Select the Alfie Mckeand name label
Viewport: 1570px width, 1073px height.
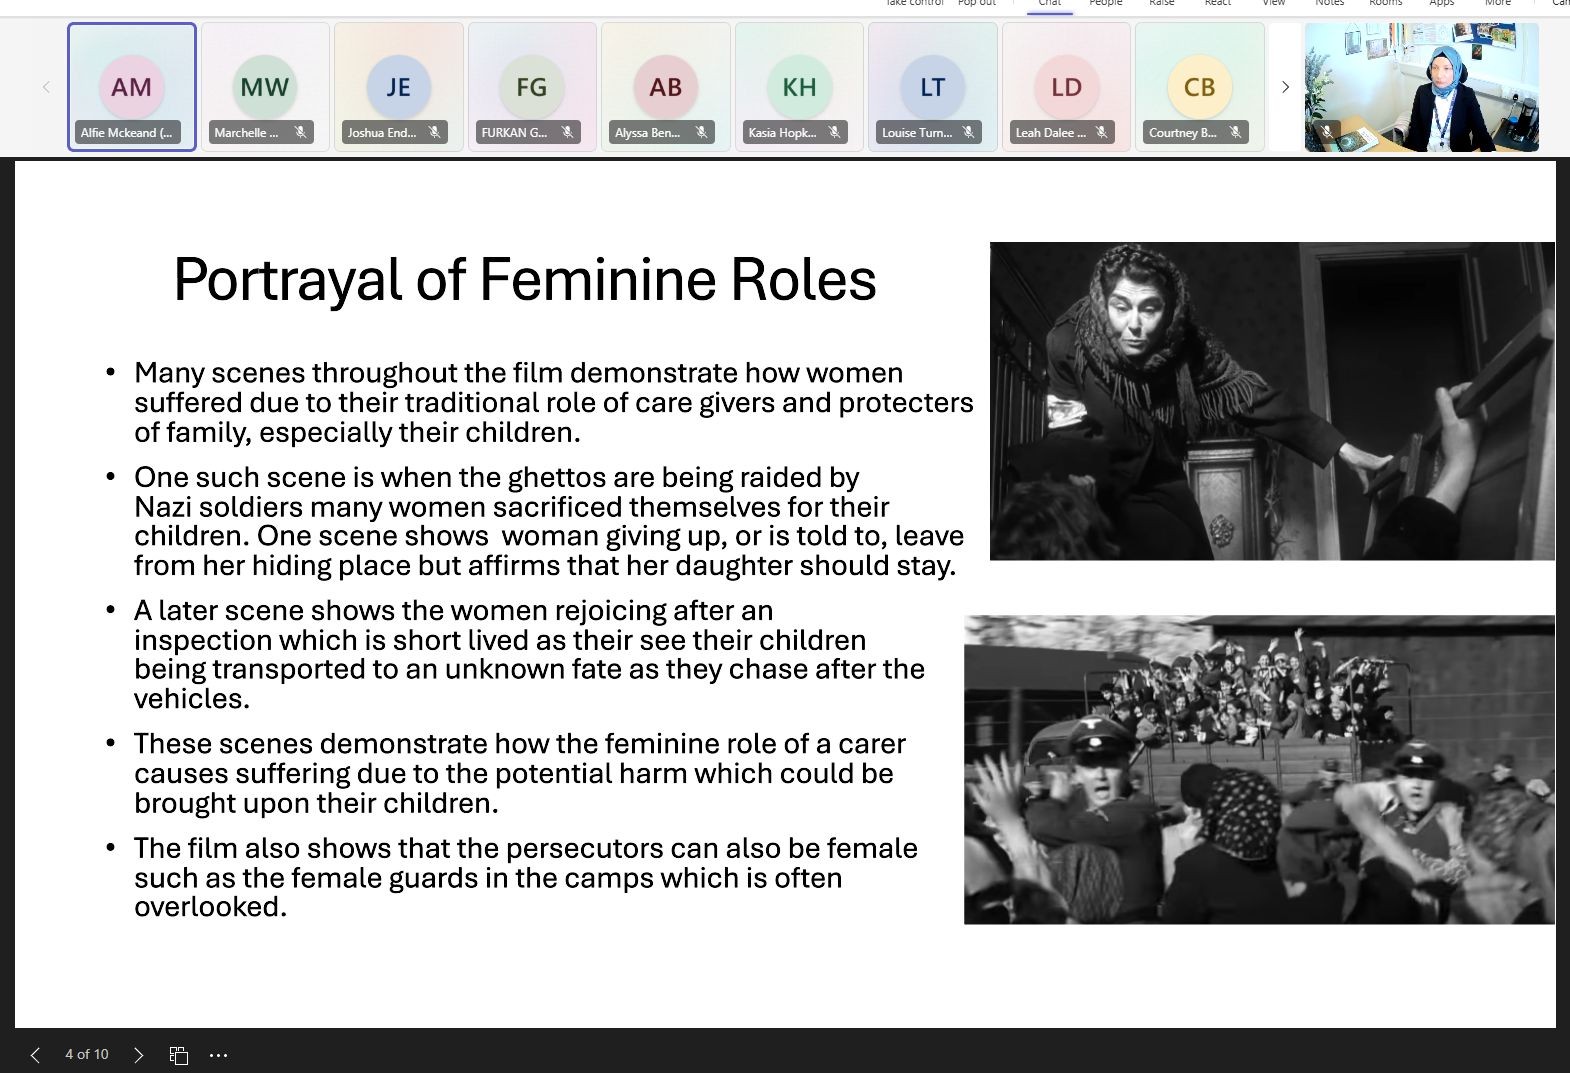point(127,132)
